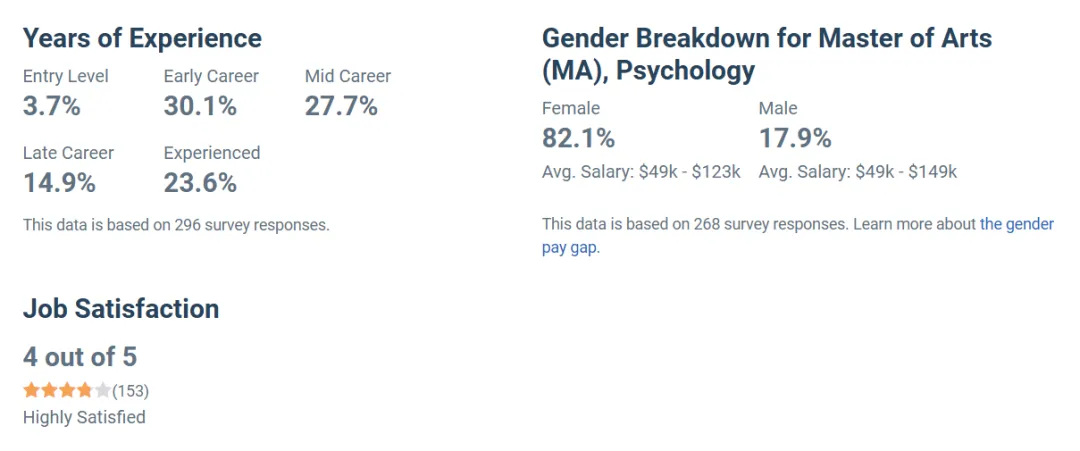Click the female Avg. Salary $49k - $123k text

(x=641, y=172)
